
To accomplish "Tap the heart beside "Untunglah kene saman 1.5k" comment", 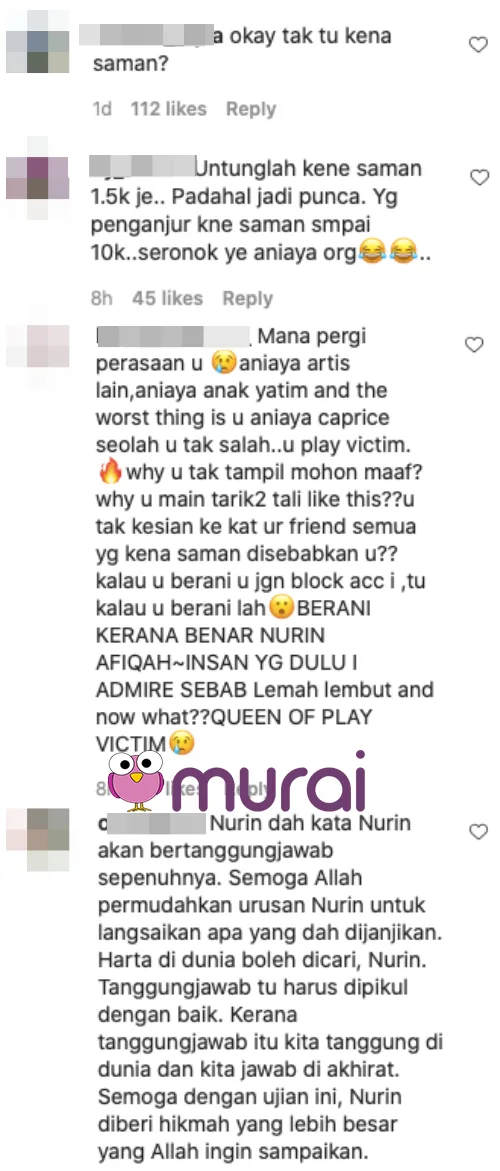I will click(478, 177).
